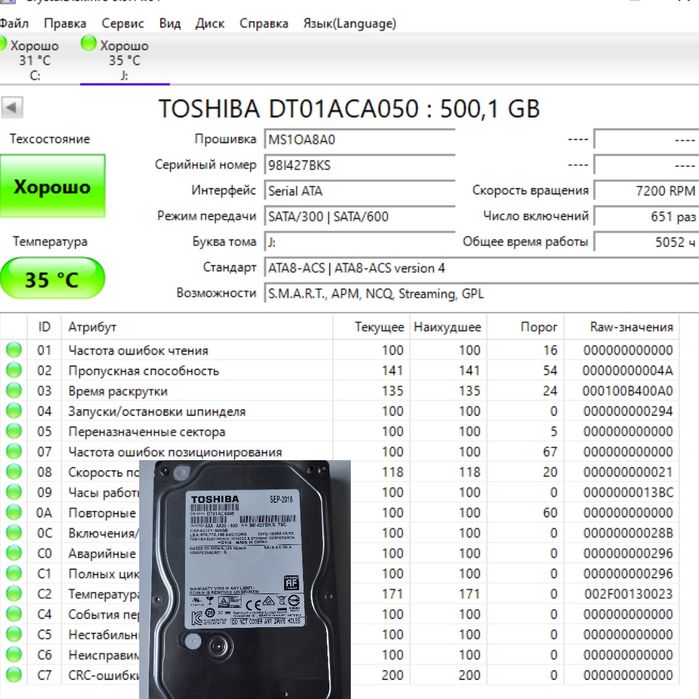Click status icon of attribute 0C
The height and width of the screenshot is (699, 699).
14,533
